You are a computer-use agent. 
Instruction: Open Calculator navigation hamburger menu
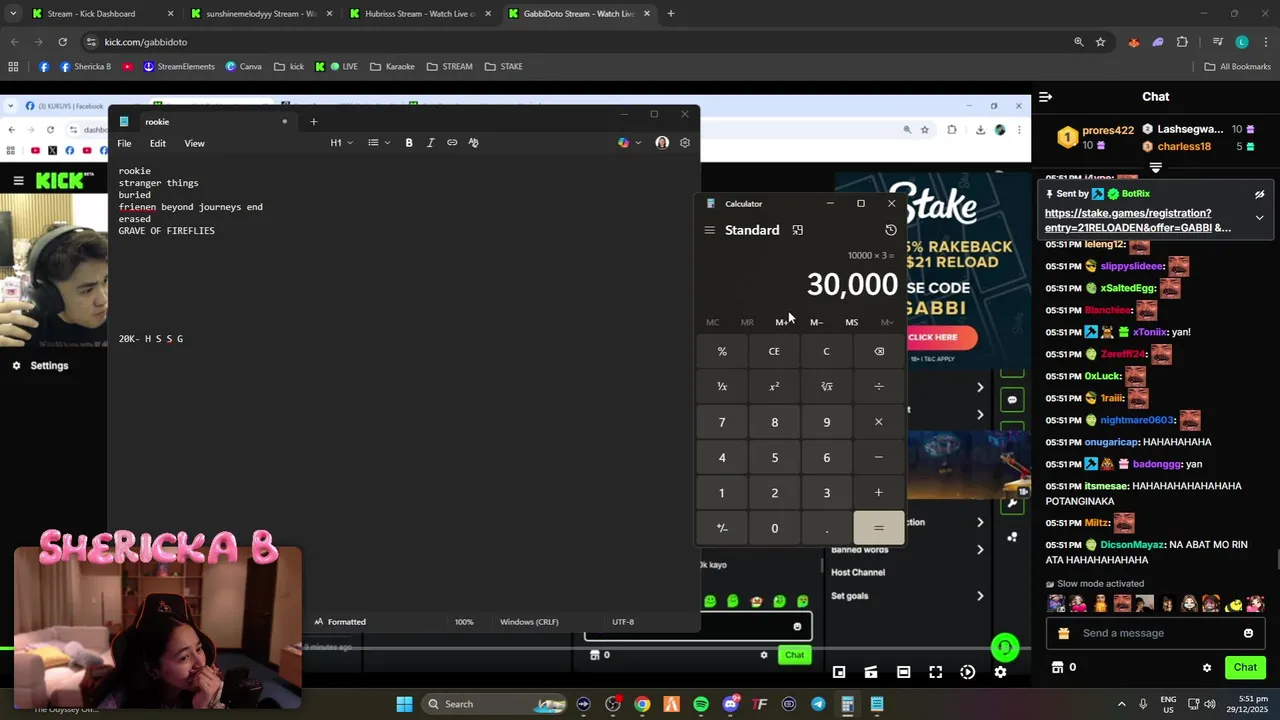709,230
